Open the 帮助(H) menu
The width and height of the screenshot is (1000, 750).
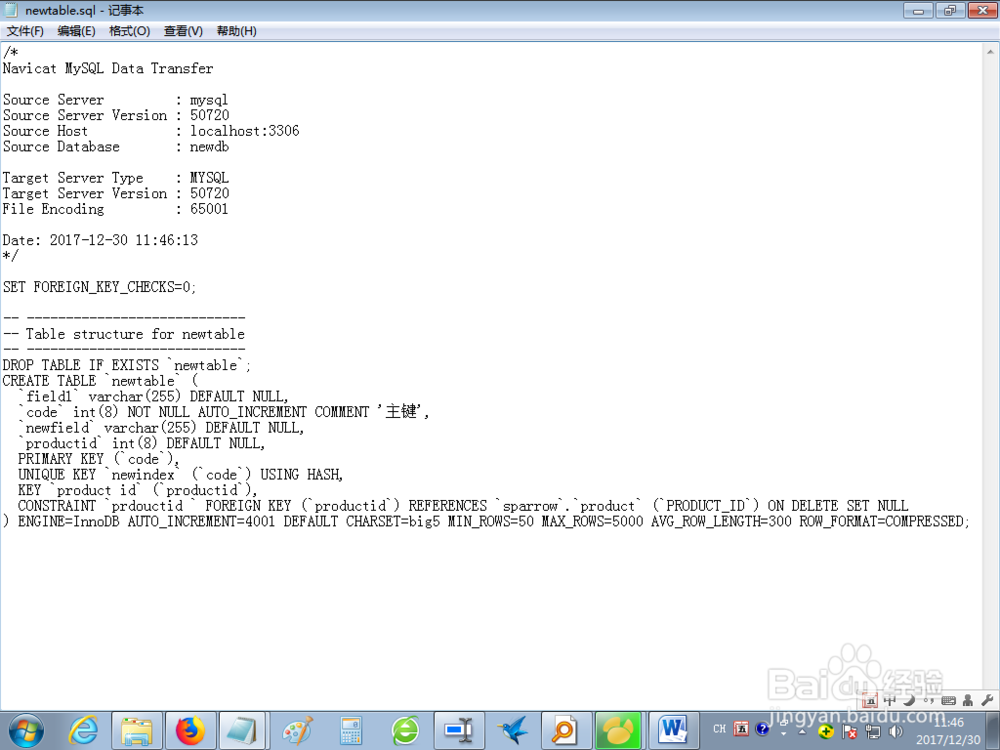click(237, 31)
